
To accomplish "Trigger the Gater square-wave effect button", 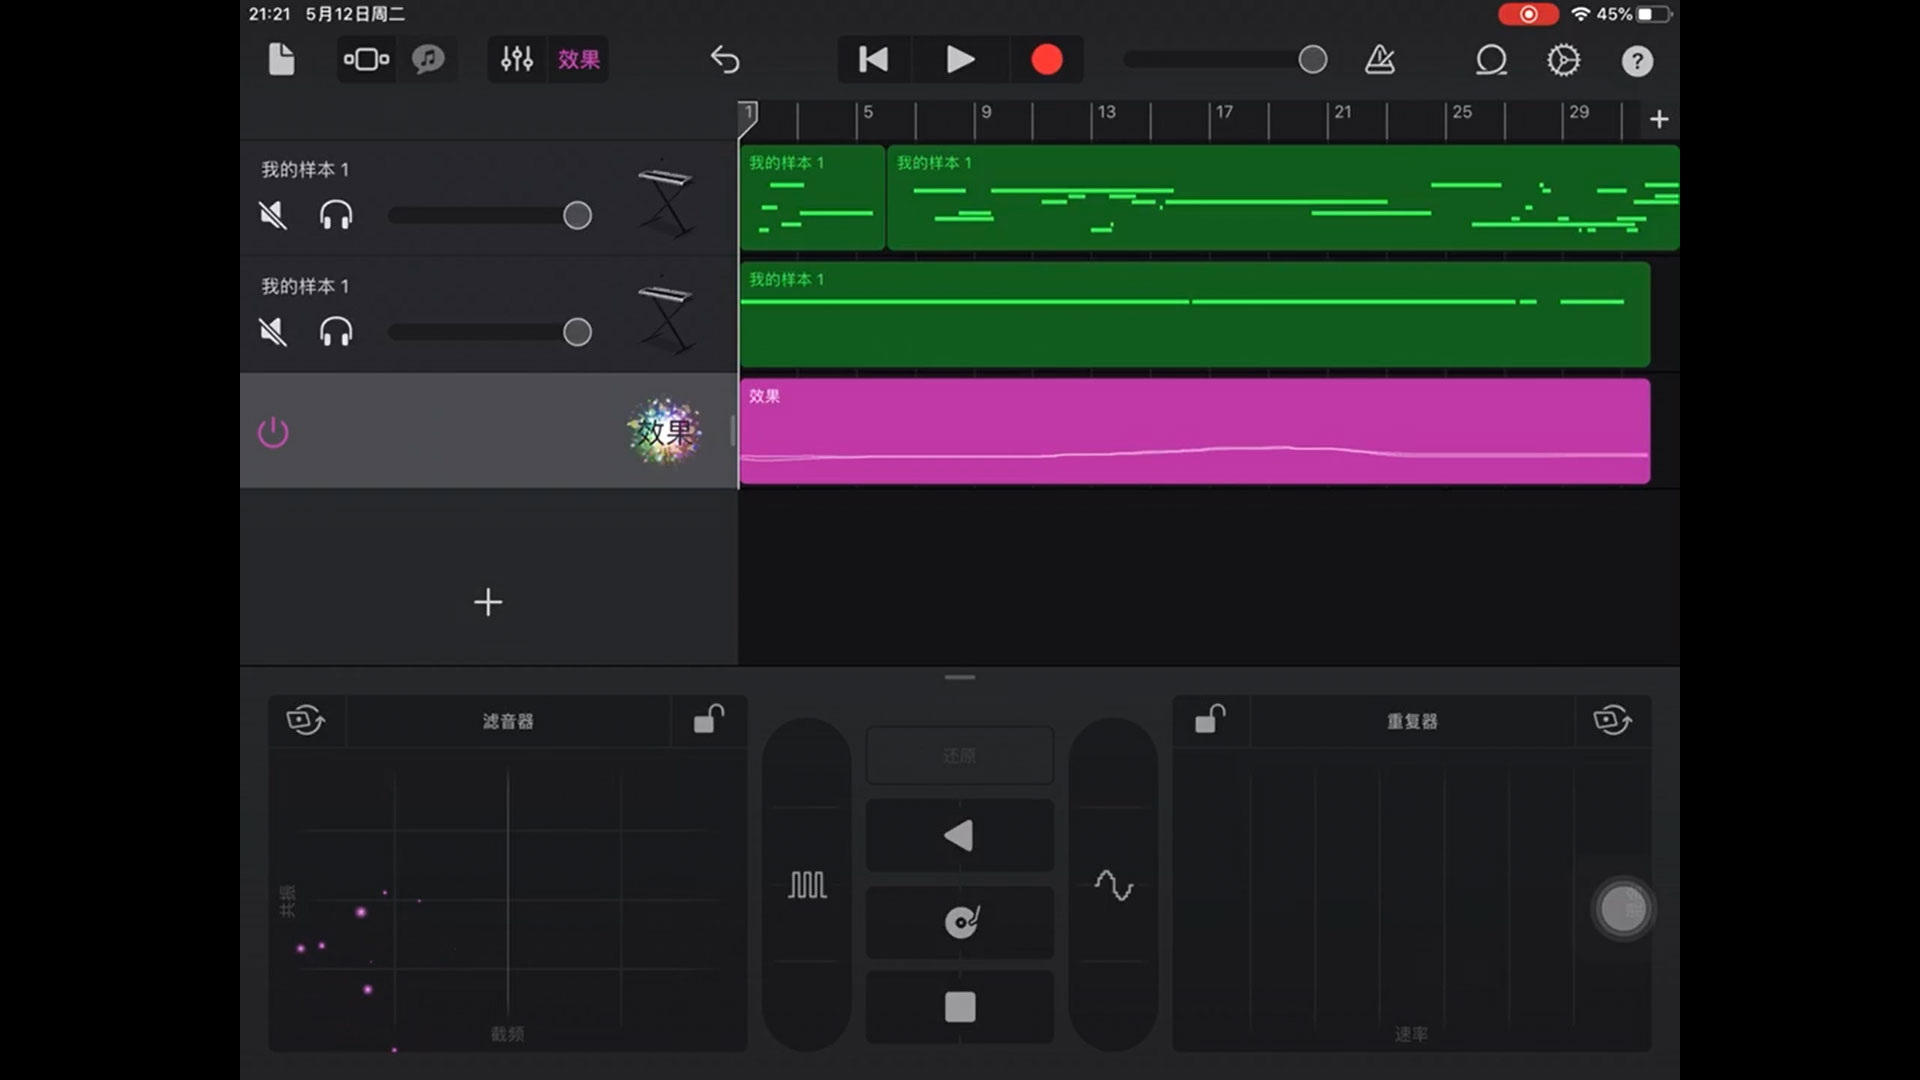I will [807, 885].
